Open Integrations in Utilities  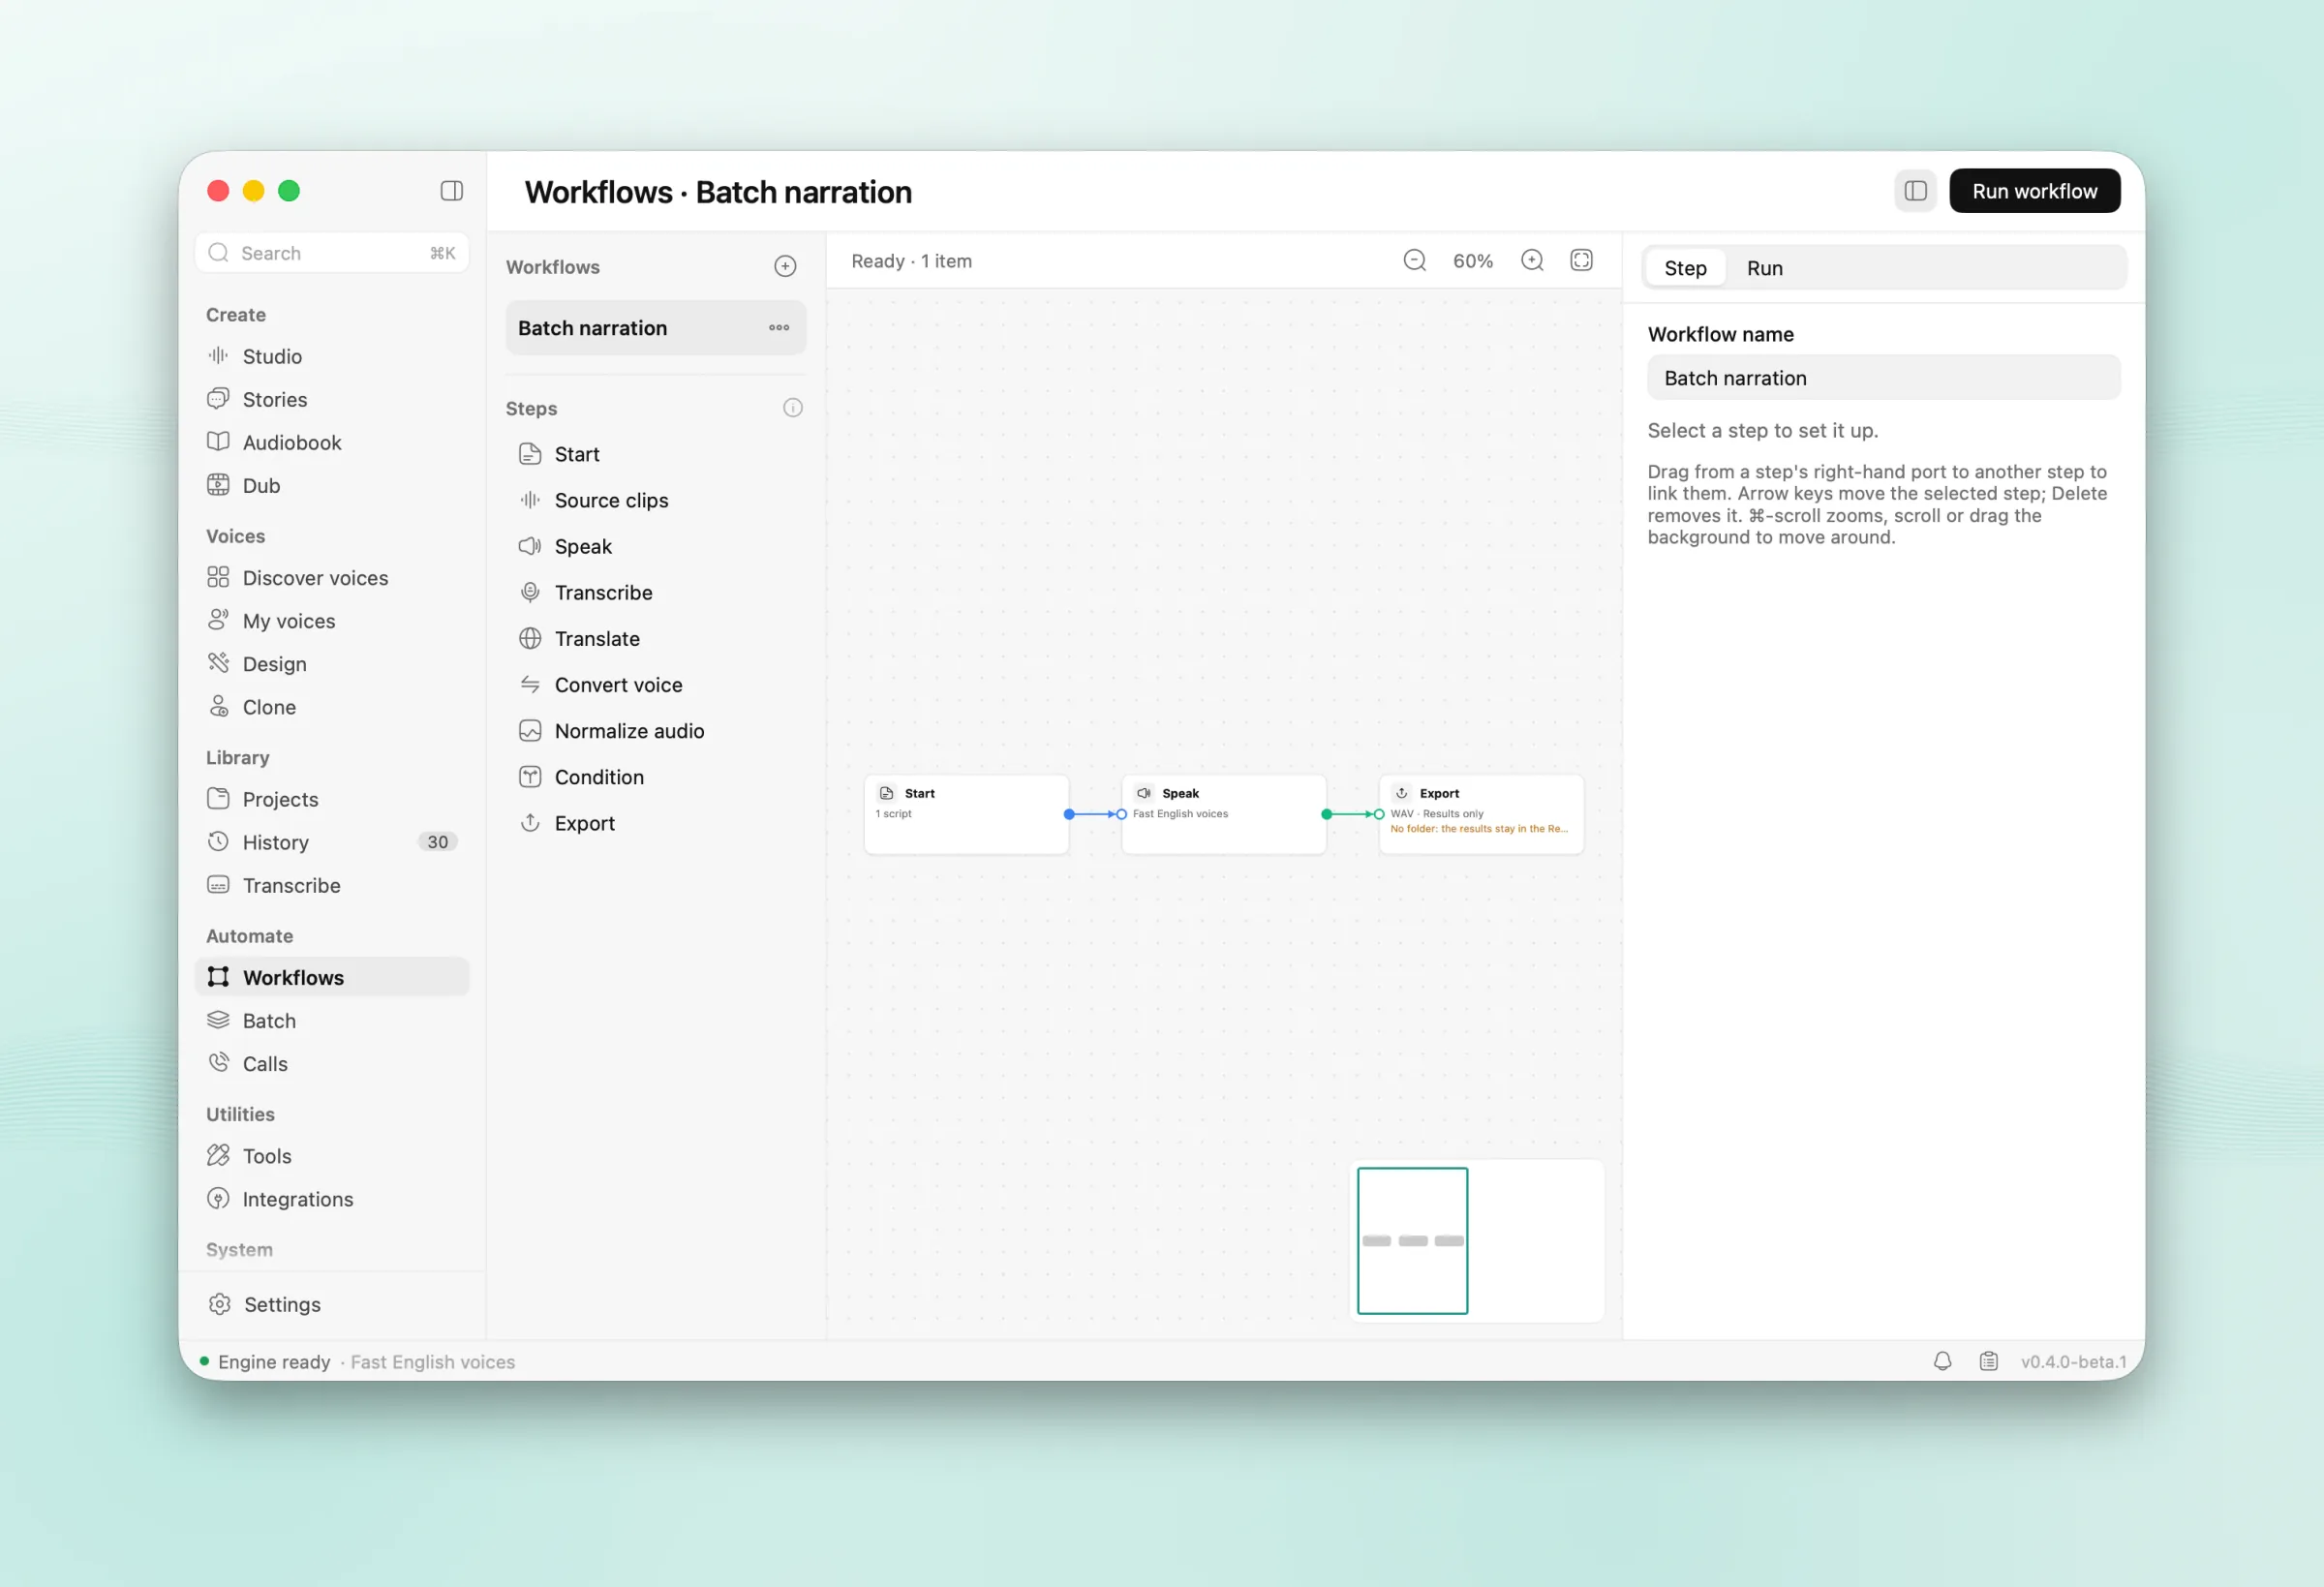point(332,1199)
